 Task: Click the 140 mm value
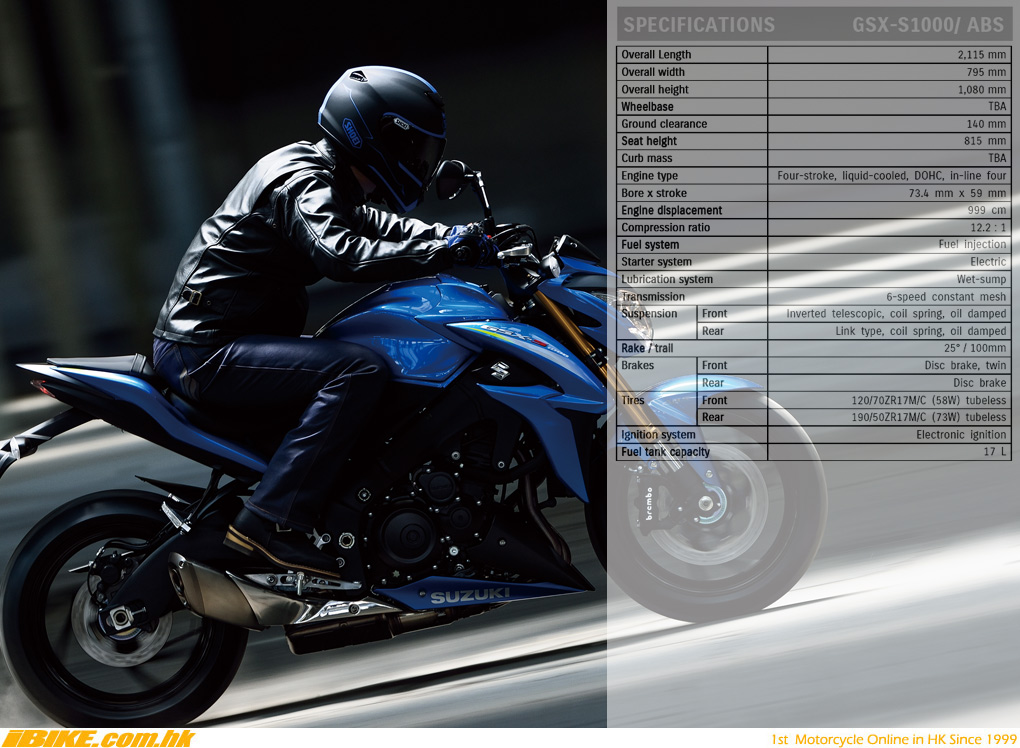986,124
